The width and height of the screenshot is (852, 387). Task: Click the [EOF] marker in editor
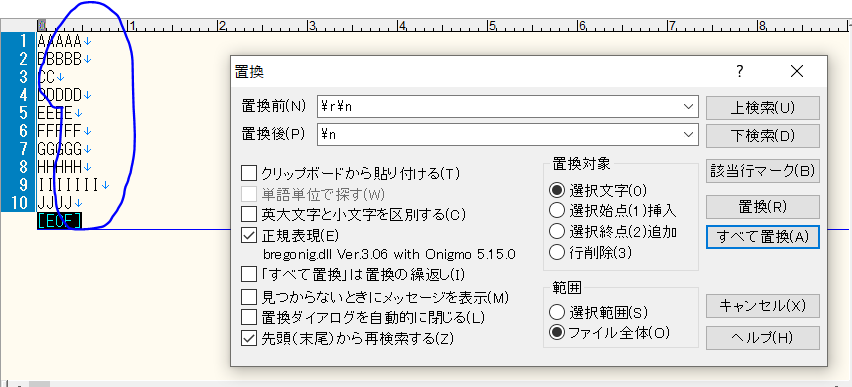[60, 221]
